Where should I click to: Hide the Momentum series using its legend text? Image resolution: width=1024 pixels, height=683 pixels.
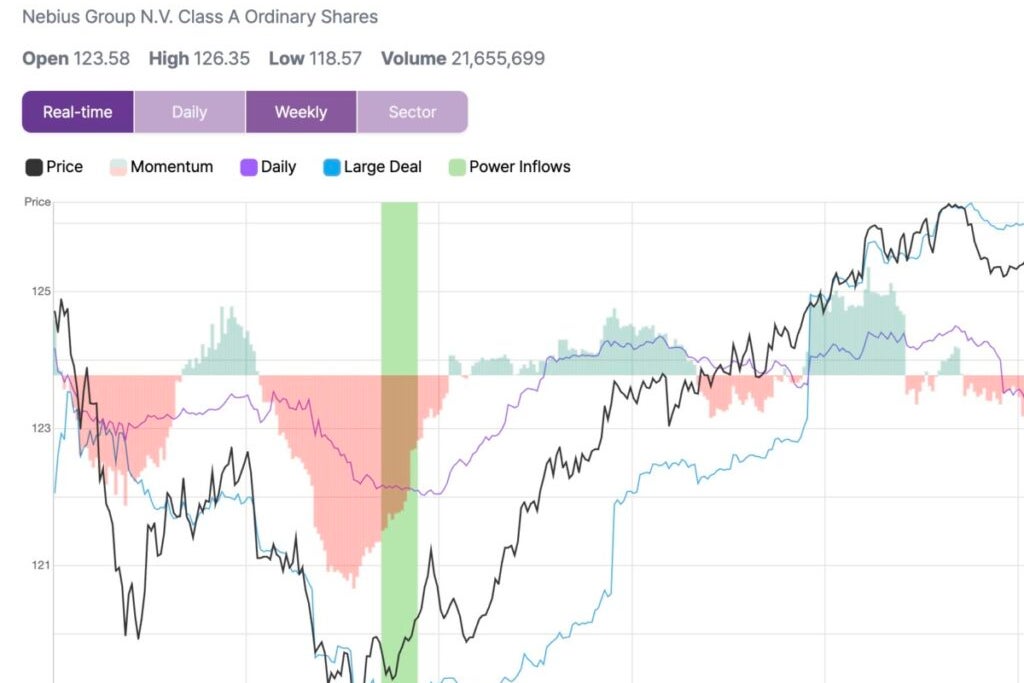[172, 167]
